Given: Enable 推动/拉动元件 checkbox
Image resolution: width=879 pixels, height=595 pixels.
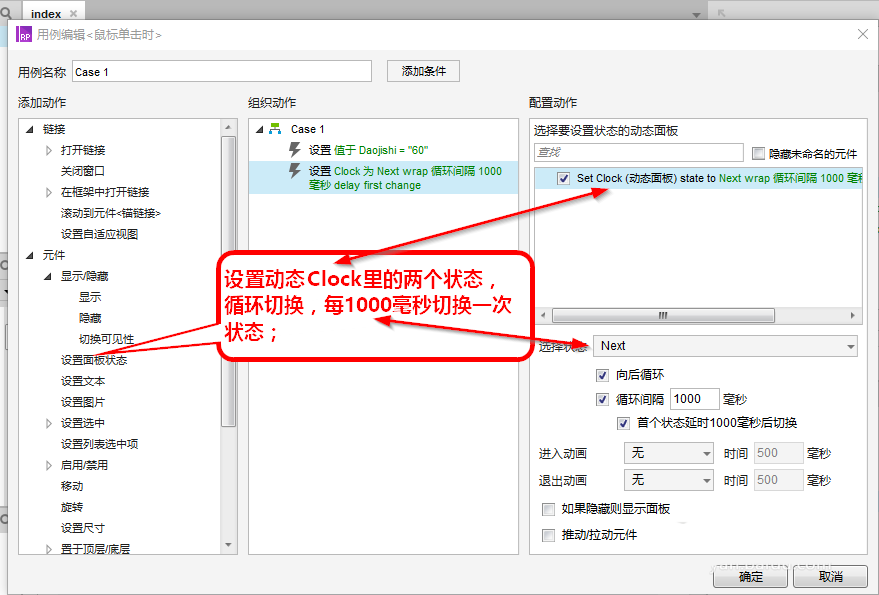Looking at the screenshot, I should pos(548,535).
